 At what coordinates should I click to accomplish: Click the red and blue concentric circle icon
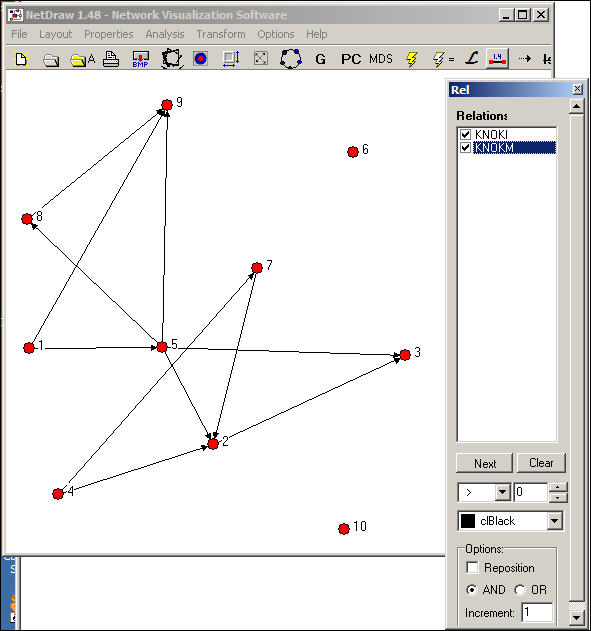(200, 59)
